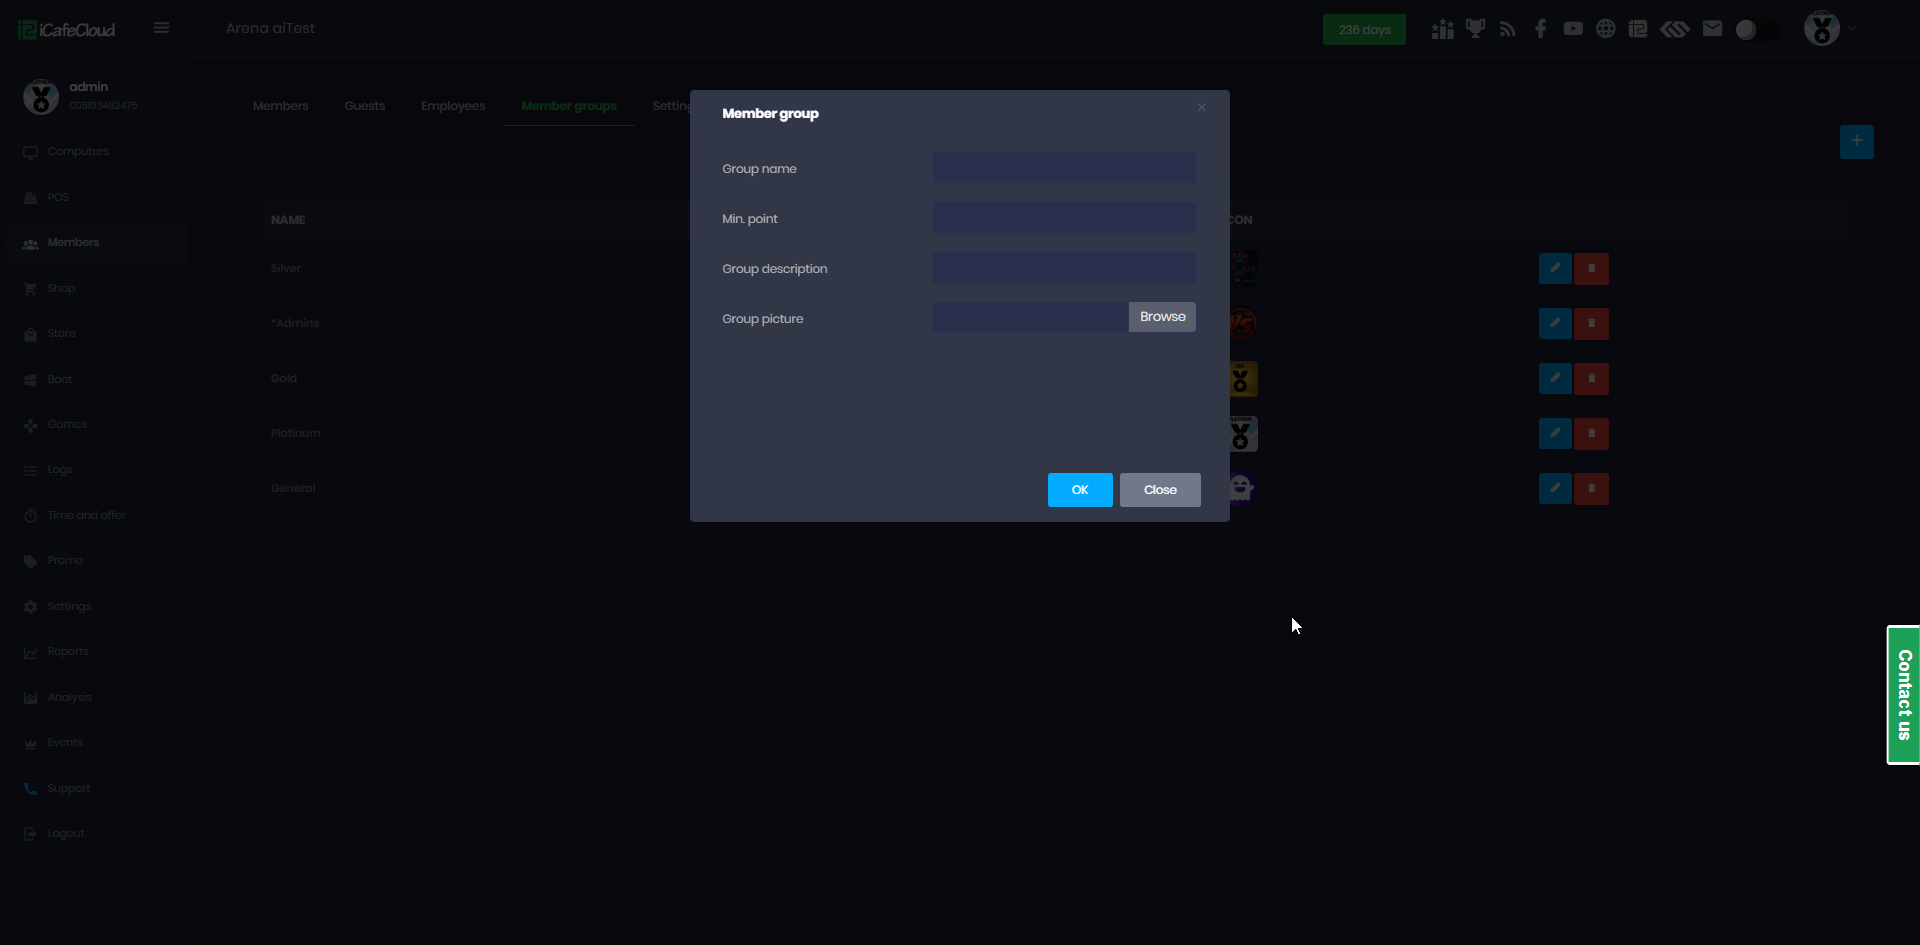
Task: Open Time and offer in the sidebar
Action: click(x=87, y=516)
